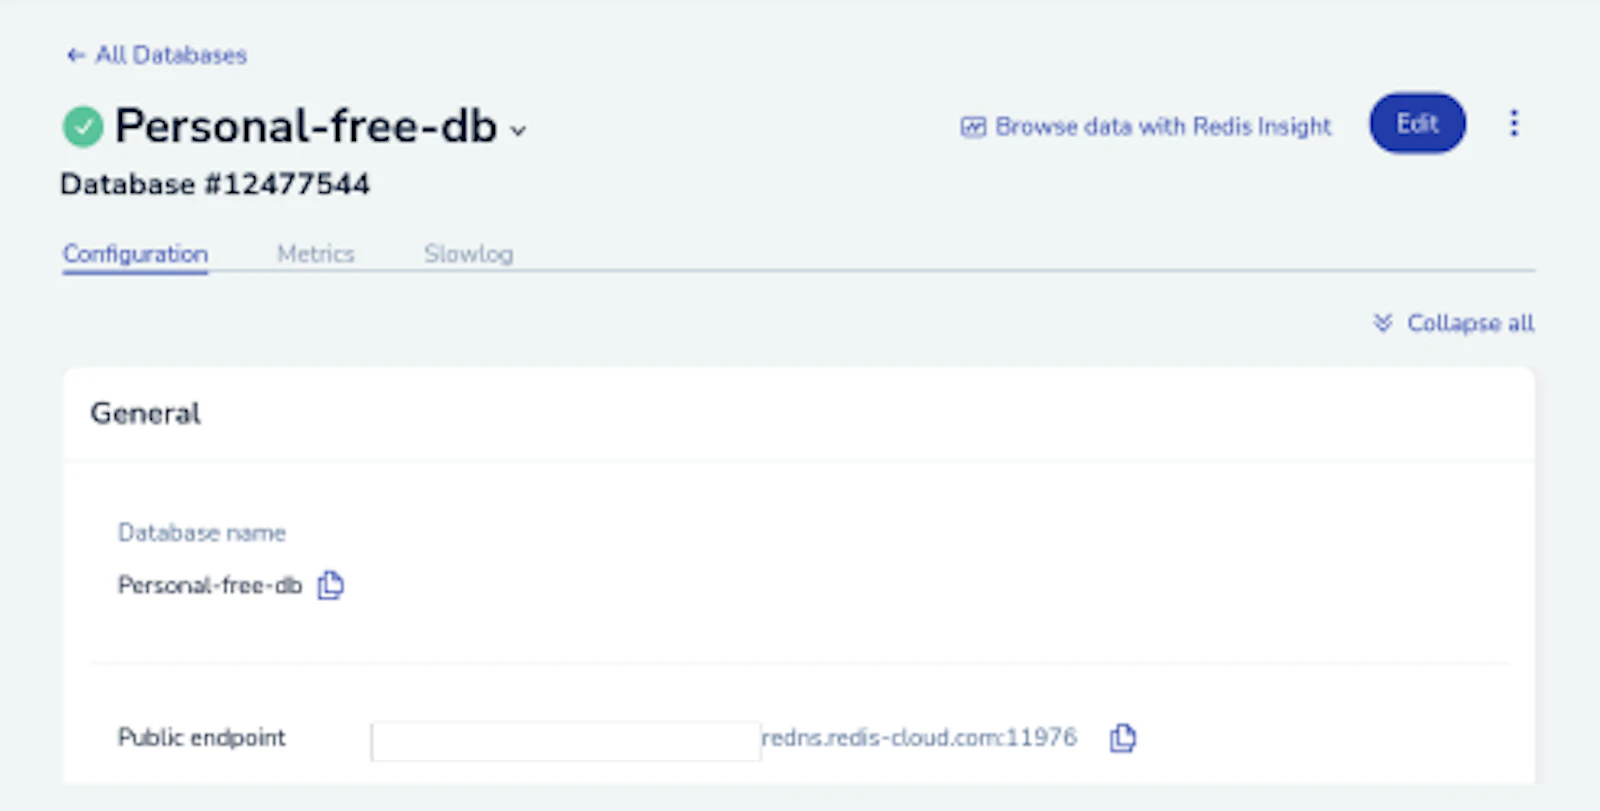Open the three-dot more options menu
This screenshot has height=811, width=1600.
click(1514, 124)
